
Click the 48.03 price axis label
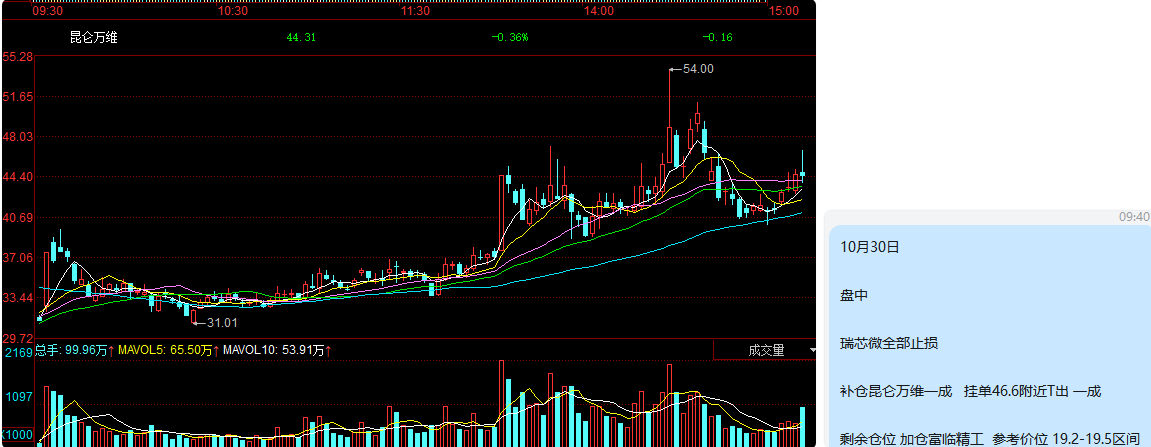click(x=18, y=137)
